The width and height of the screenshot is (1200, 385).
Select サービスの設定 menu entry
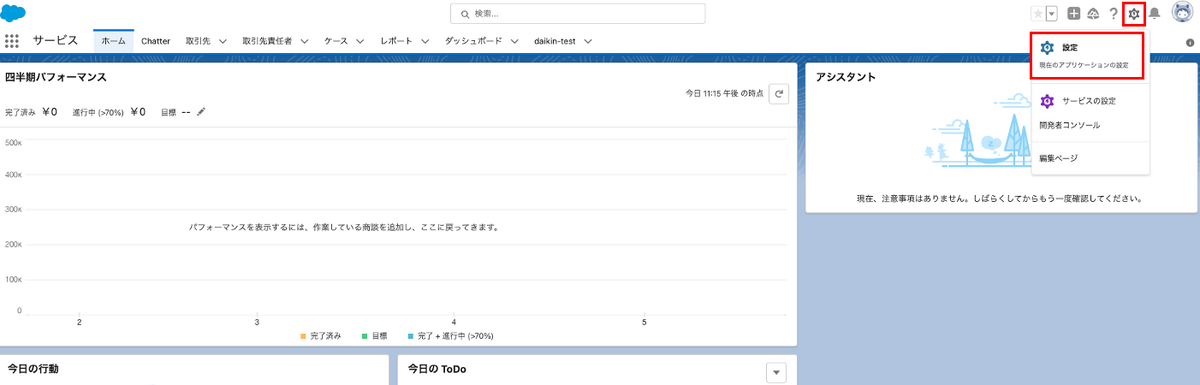[1090, 101]
